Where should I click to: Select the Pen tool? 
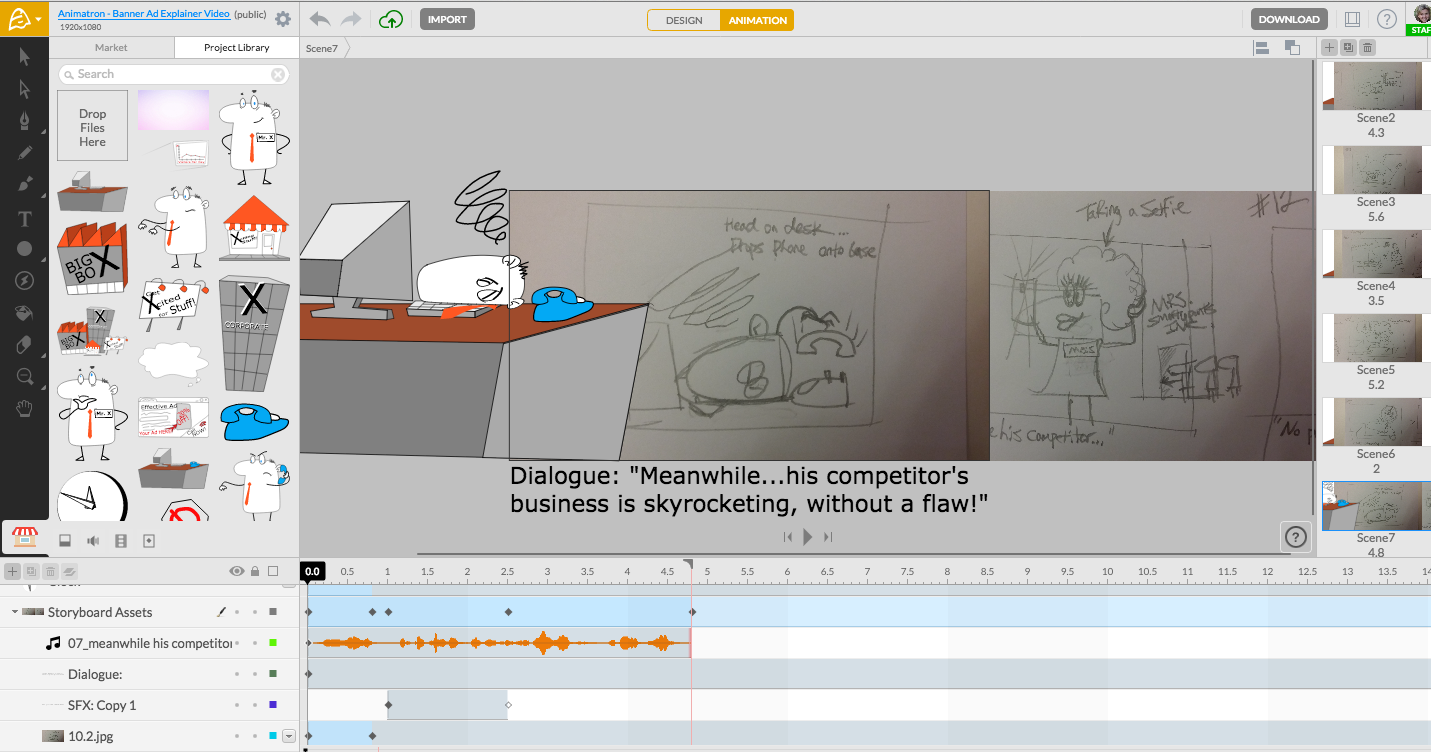24,121
